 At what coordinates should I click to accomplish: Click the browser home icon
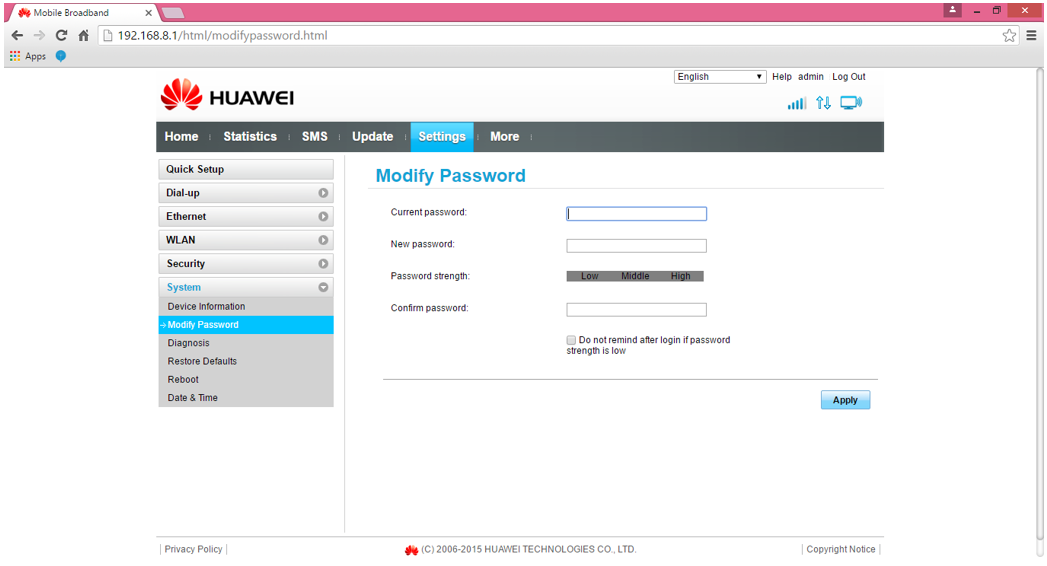[x=84, y=35]
